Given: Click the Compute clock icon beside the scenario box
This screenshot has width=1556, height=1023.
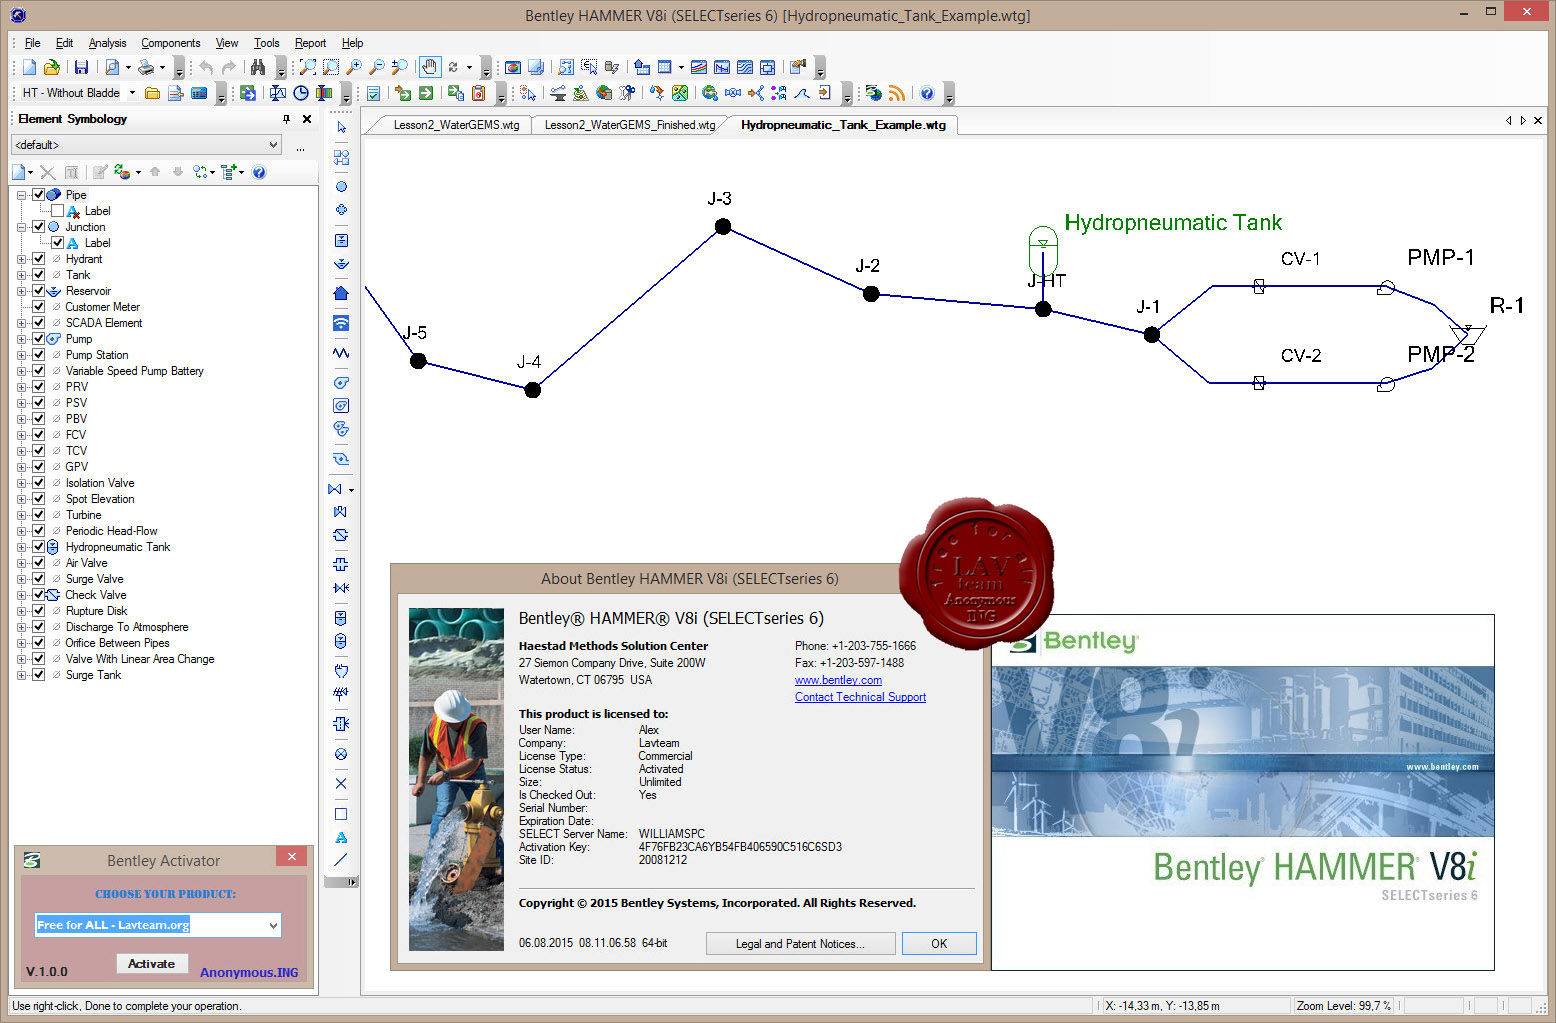Looking at the screenshot, I should (300, 93).
